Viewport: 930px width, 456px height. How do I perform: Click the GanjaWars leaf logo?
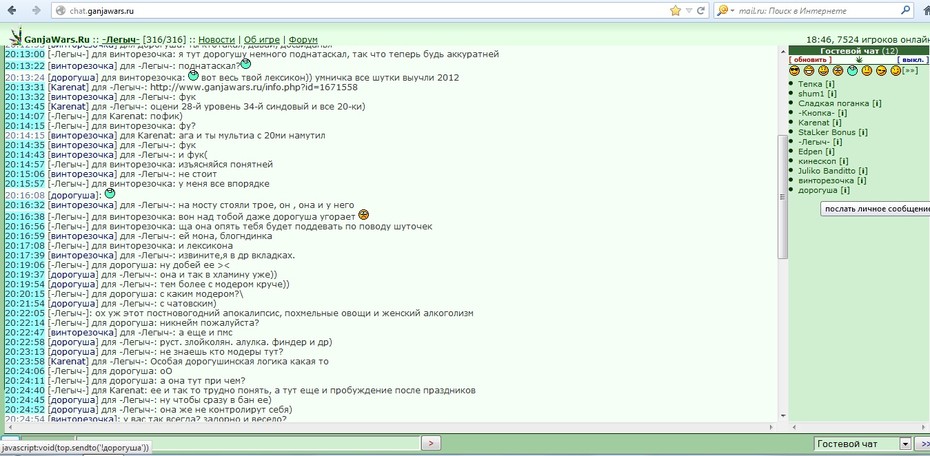click(x=17, y=36)
